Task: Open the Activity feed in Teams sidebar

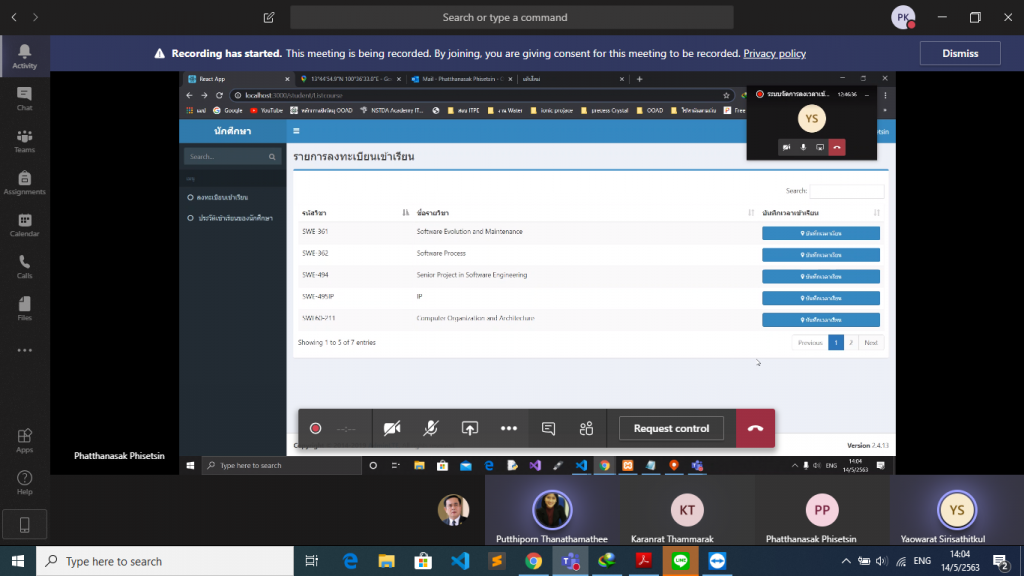Action: click(x=25, y=56)
